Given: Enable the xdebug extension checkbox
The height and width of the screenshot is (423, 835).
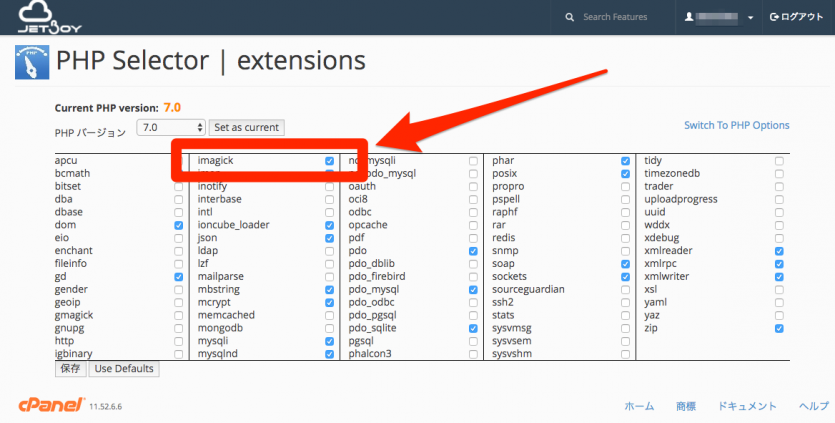Looking at the screenshot, I should click(x=779, y=238).
